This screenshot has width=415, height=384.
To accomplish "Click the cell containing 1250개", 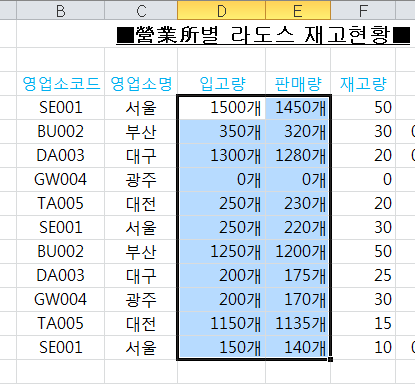I will [221, 251].
